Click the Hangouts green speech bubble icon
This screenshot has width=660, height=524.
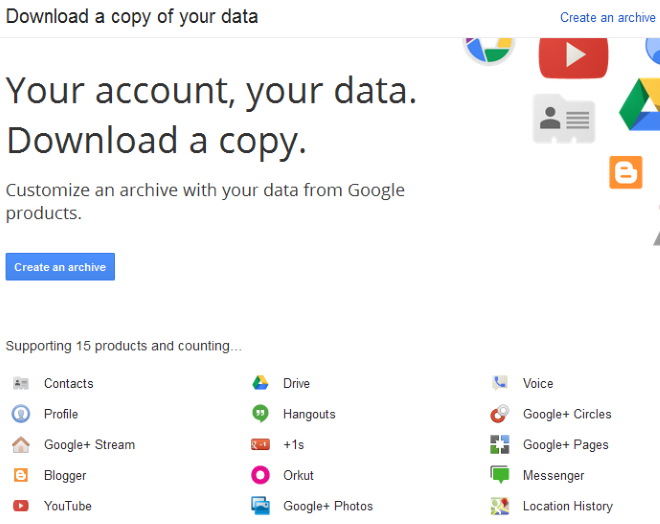pyautogui.click(x=260, y=414)
